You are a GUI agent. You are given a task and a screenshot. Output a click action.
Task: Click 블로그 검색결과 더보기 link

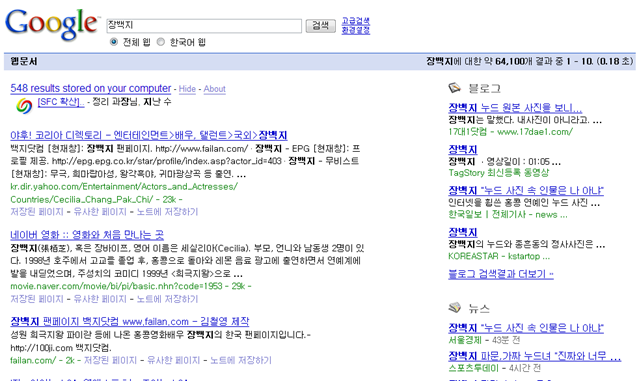click(x=501, y=274)
